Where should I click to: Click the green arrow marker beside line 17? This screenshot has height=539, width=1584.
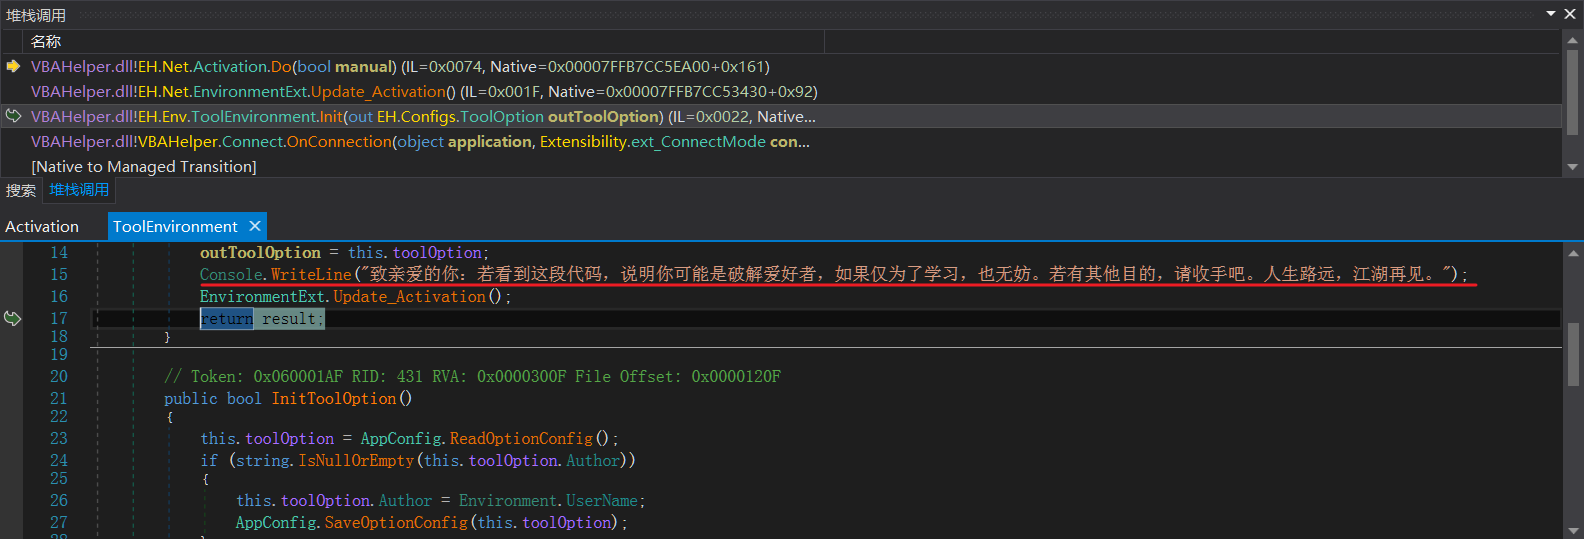tap(12, 318)
